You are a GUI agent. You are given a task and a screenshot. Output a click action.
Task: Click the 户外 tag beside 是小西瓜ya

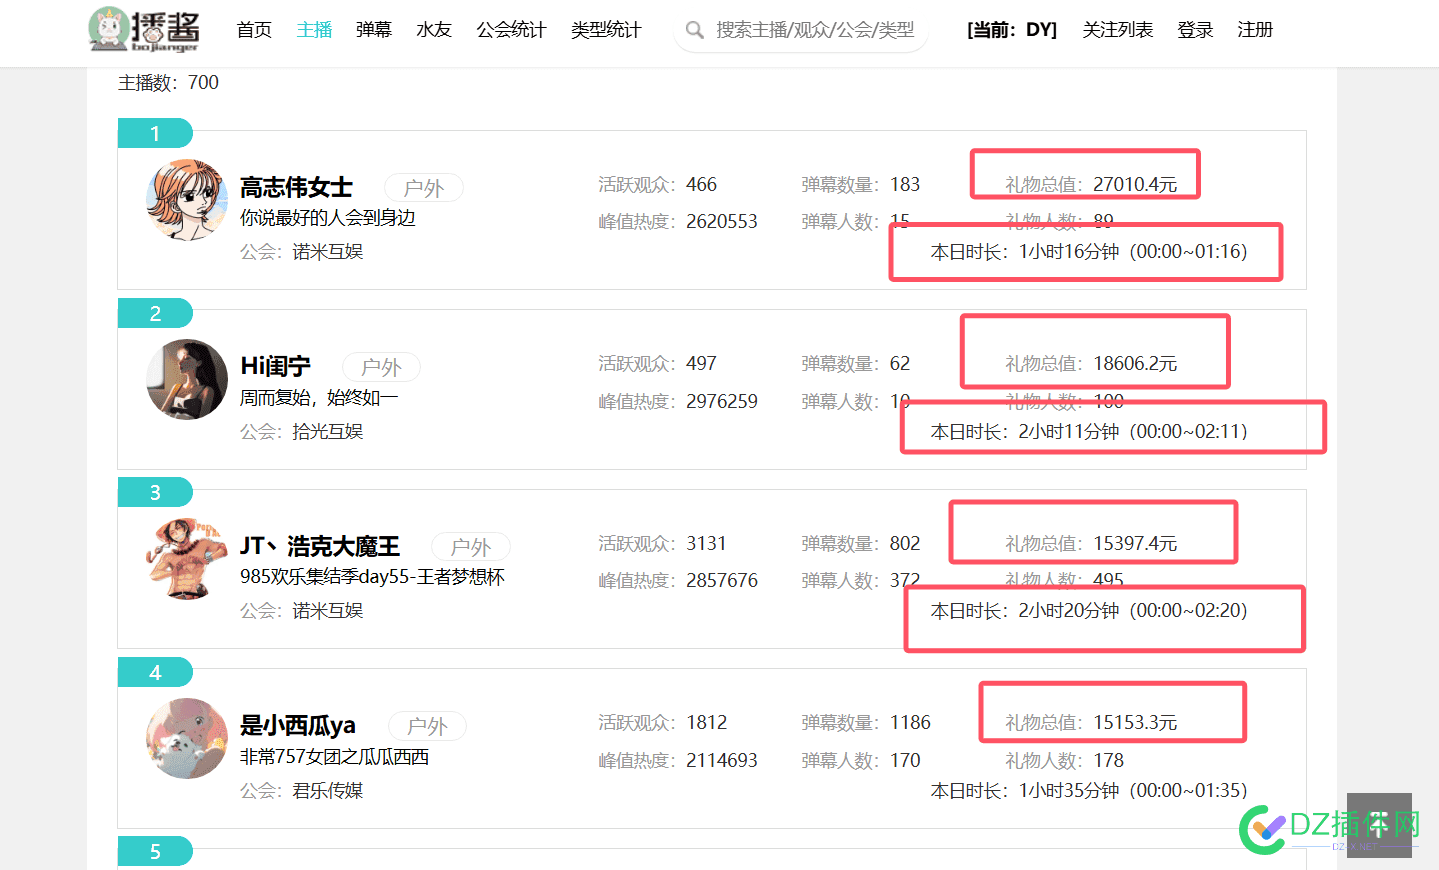pos(427,726)
